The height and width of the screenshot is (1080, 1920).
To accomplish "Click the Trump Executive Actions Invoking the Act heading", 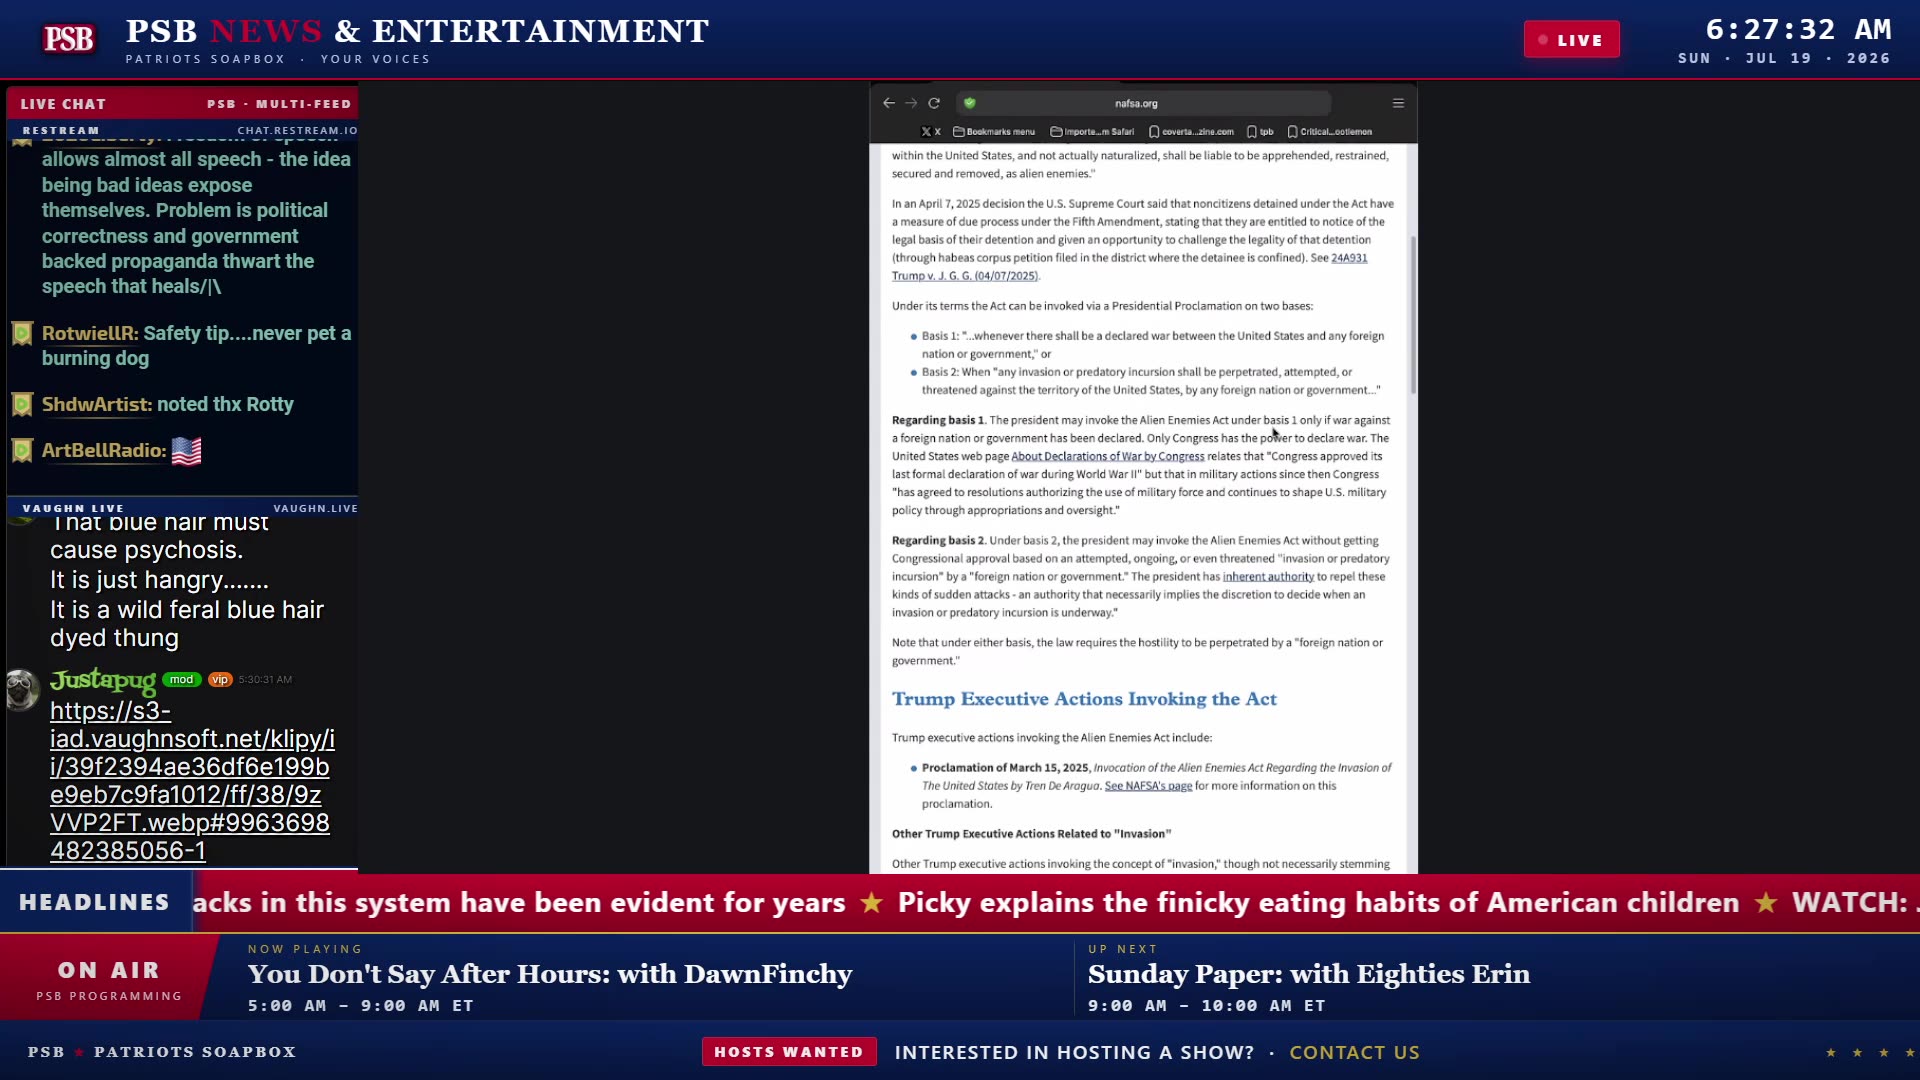I will click(1084, 699).
